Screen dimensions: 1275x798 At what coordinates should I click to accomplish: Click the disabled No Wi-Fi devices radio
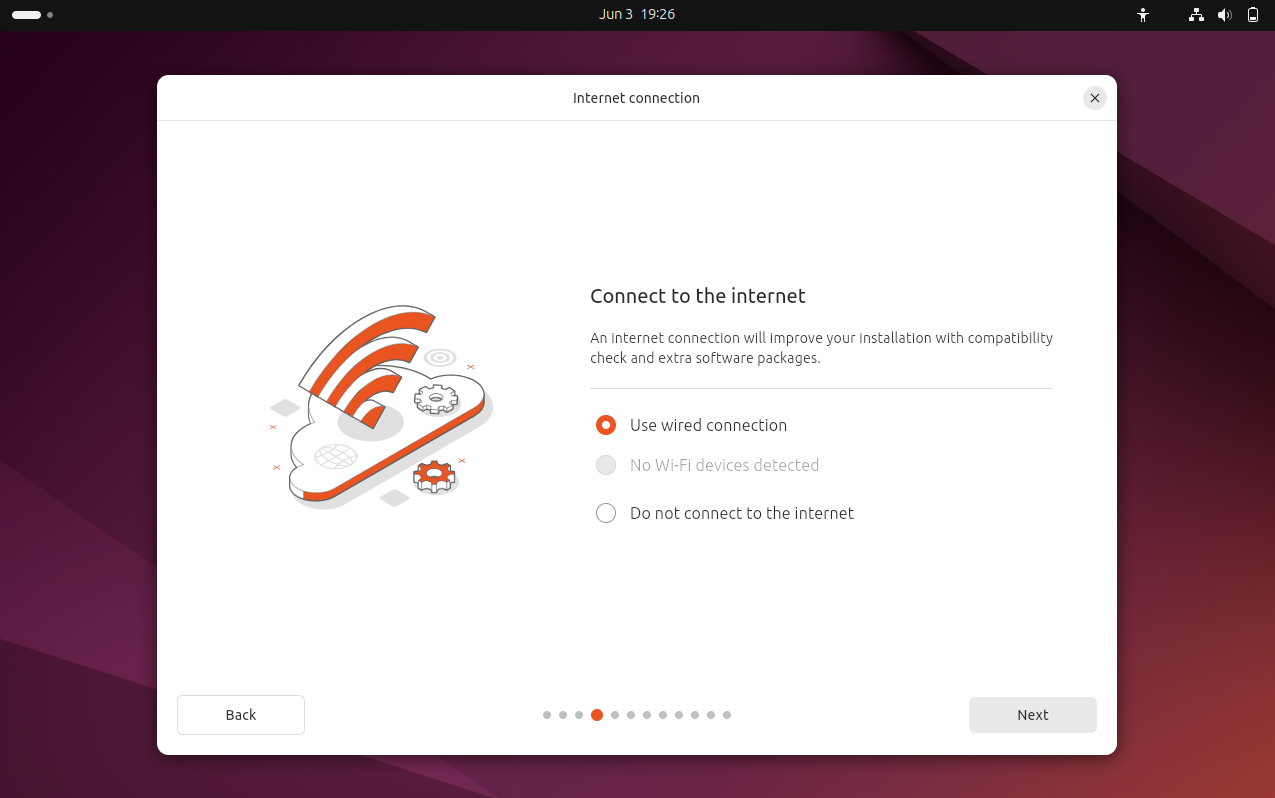[606, 465]
